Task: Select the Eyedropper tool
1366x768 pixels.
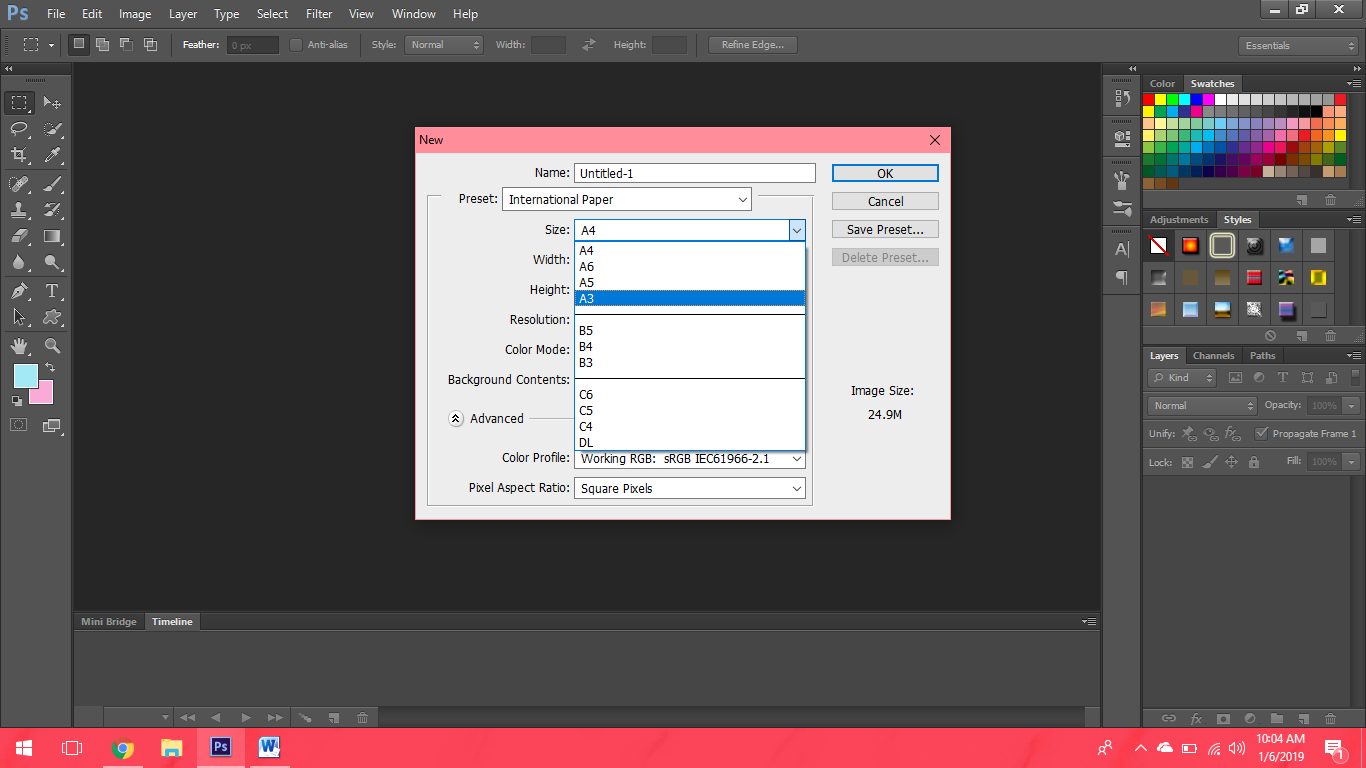Action: [x=52, y=155]
